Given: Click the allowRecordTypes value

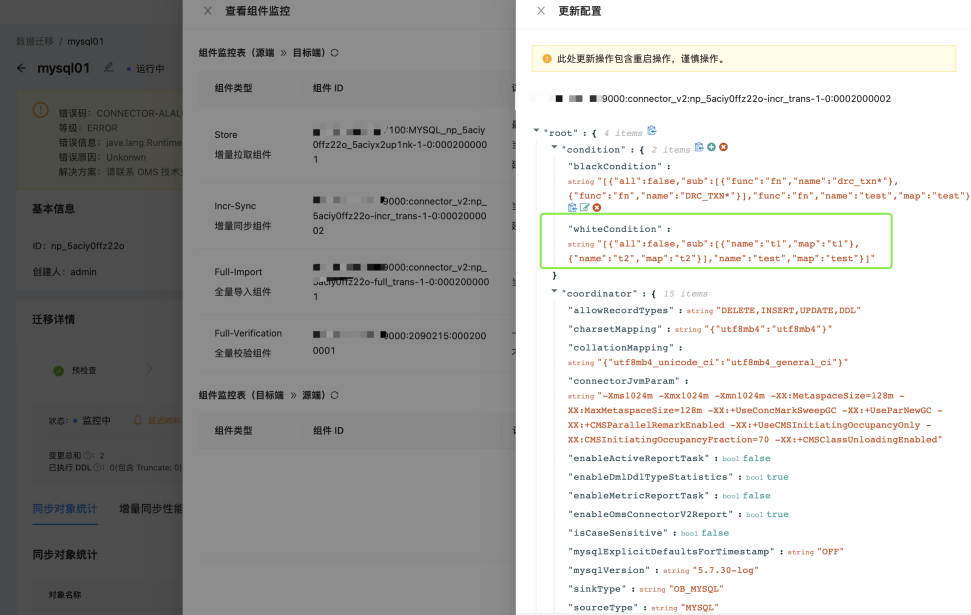Looking at the screenshot, I should tap(788, 310).
